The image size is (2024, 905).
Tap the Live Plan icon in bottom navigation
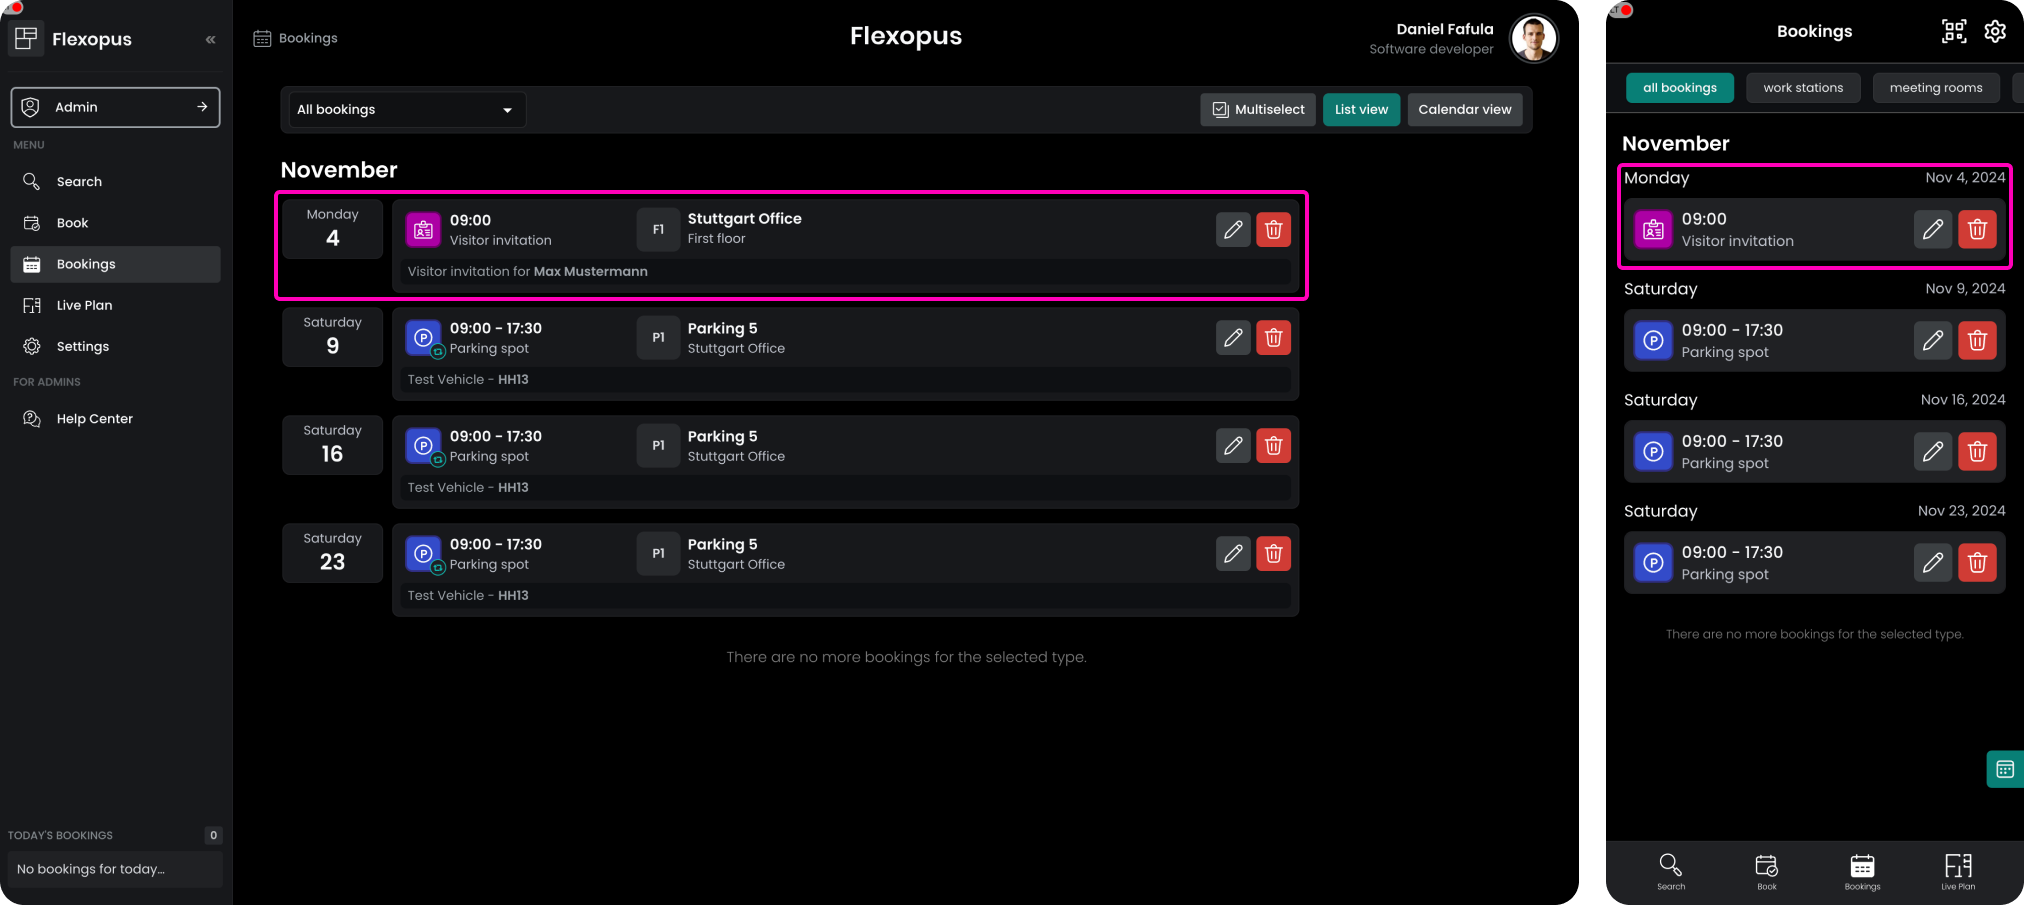1957,871
